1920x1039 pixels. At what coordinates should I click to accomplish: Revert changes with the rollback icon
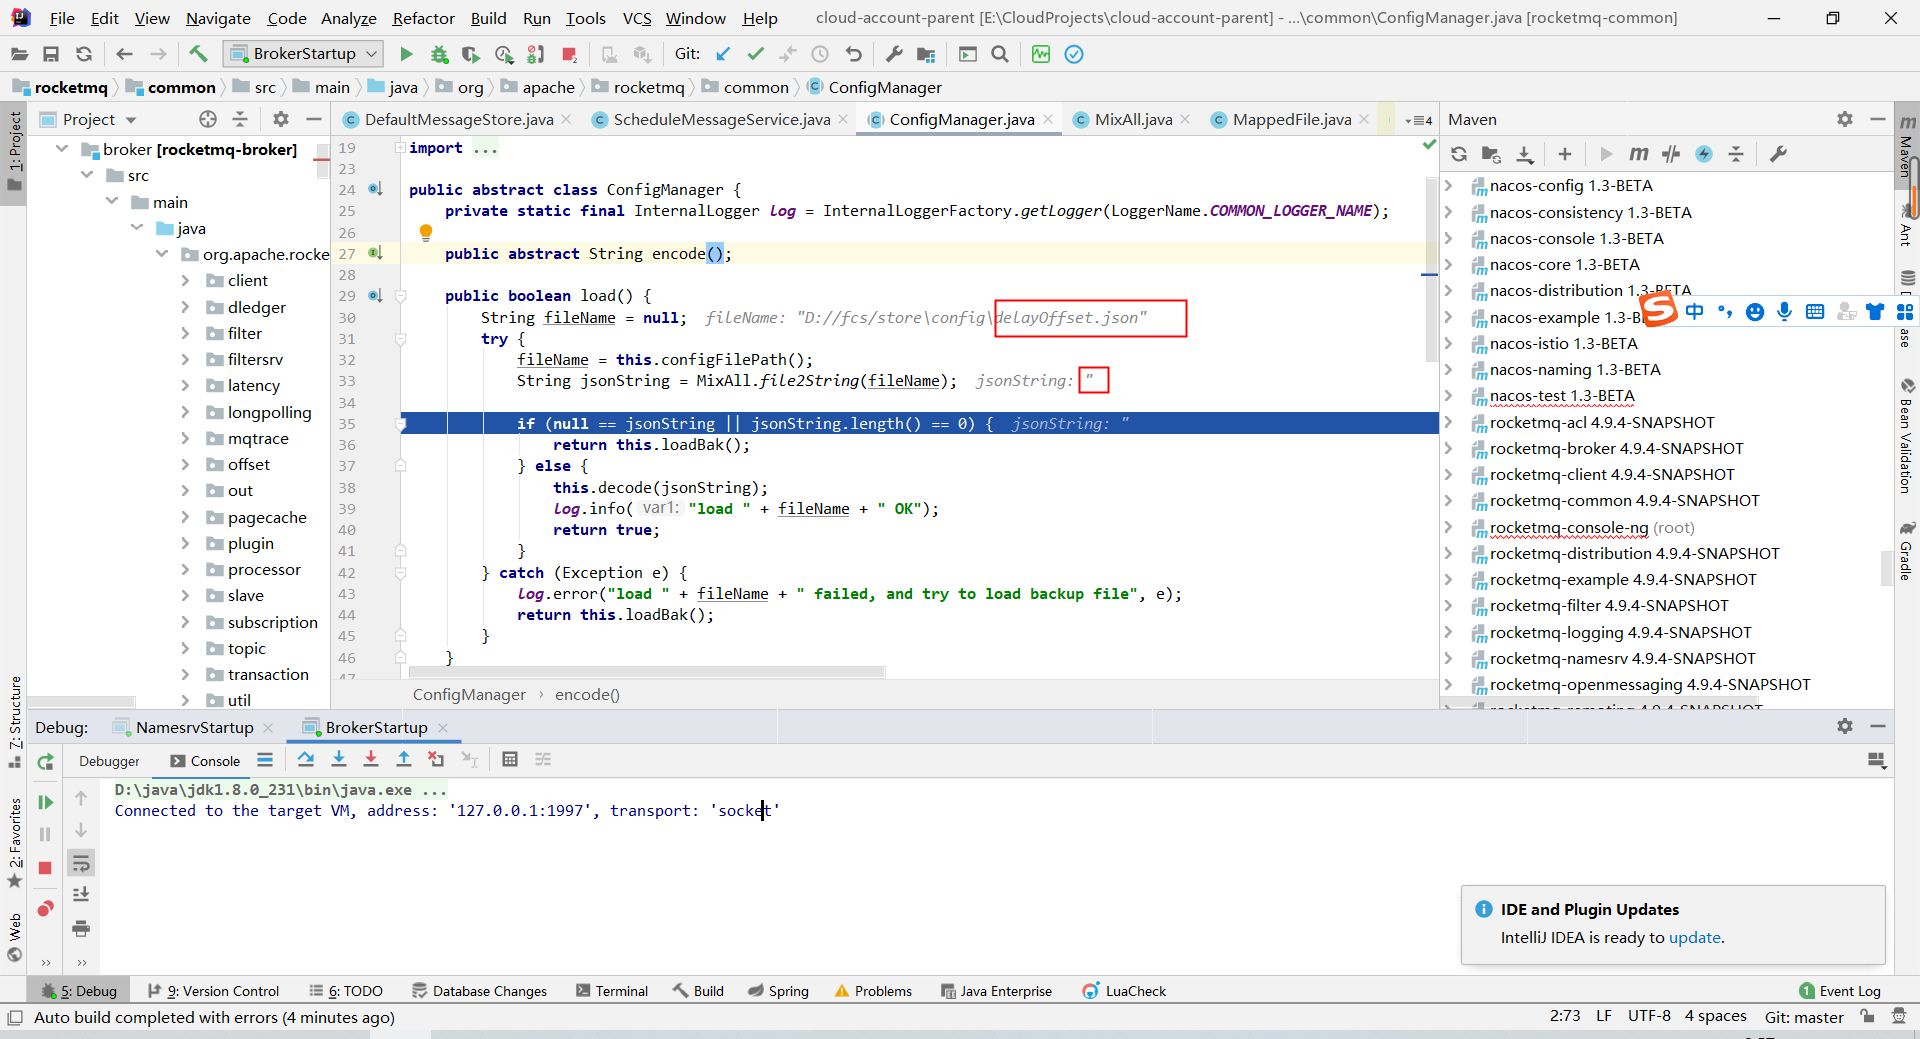pyautogui.click(x=853, y=54)
